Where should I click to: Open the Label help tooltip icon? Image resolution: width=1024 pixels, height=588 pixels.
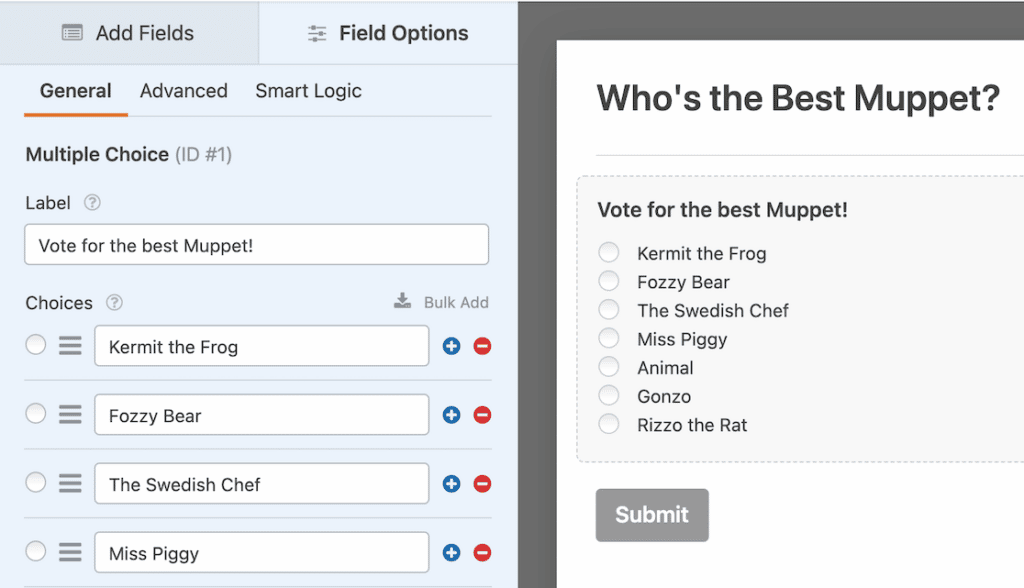[91, 203]
